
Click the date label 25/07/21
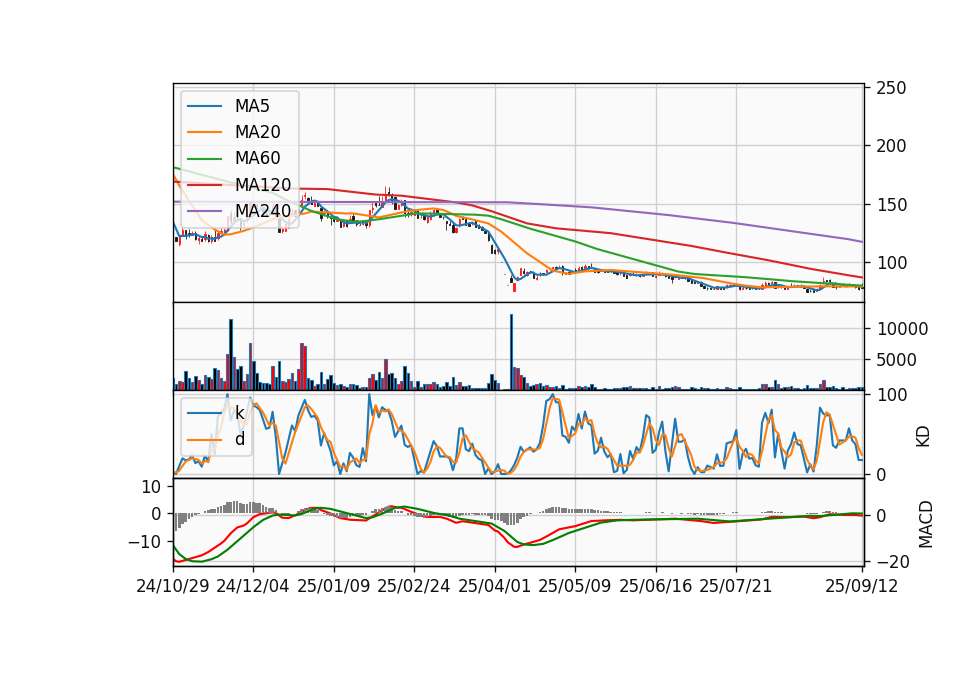click(x=736, y=586)
